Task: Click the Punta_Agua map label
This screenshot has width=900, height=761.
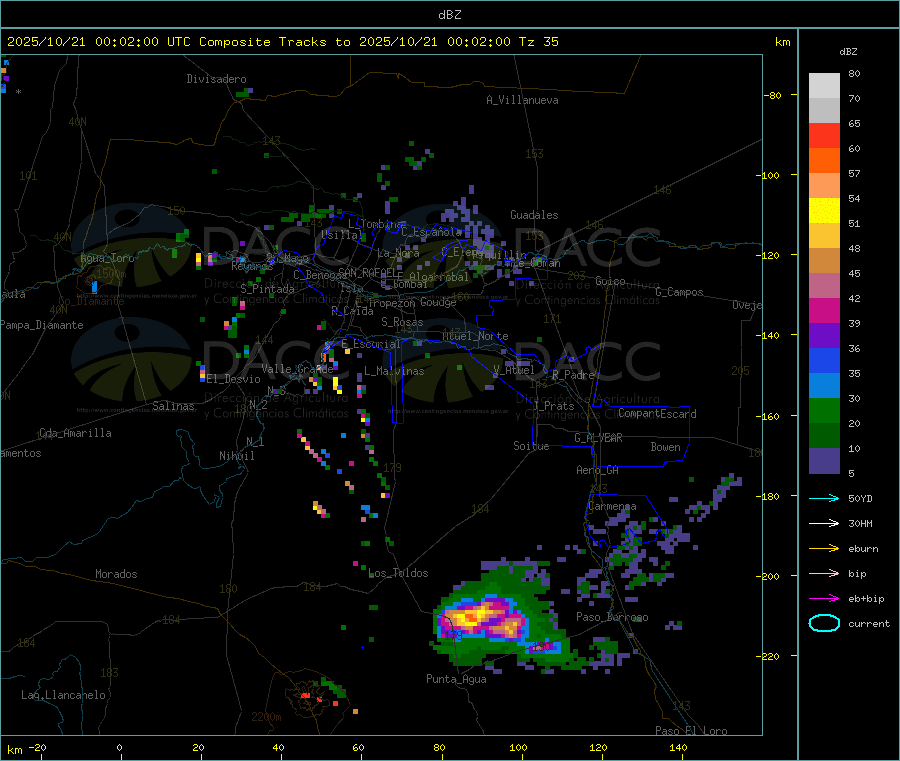Action: (456, 679)
